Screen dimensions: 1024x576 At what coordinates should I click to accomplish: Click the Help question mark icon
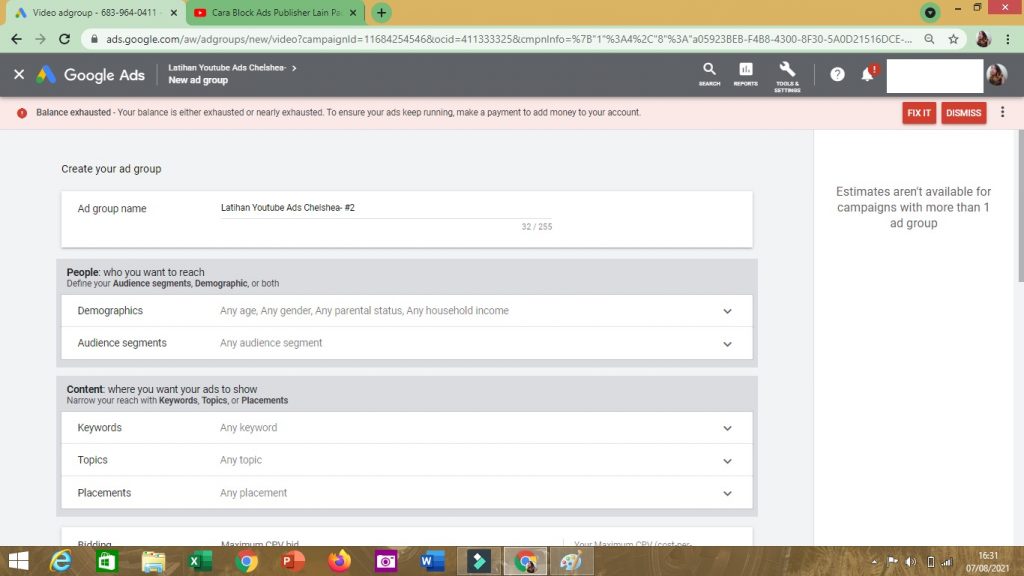837,74
